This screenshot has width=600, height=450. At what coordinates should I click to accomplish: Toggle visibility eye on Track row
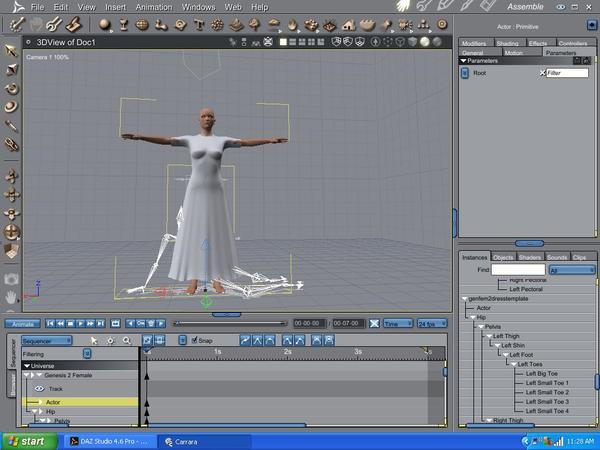pyautogui.click(x=40, y=388)
